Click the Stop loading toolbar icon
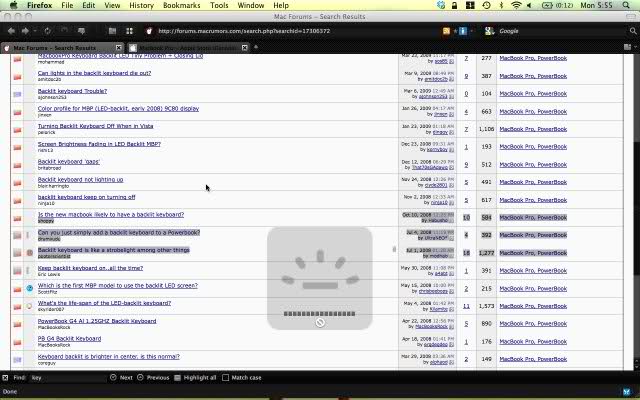Image resolution: width=640 pixels, height=400 pixels. pos(64,31)
